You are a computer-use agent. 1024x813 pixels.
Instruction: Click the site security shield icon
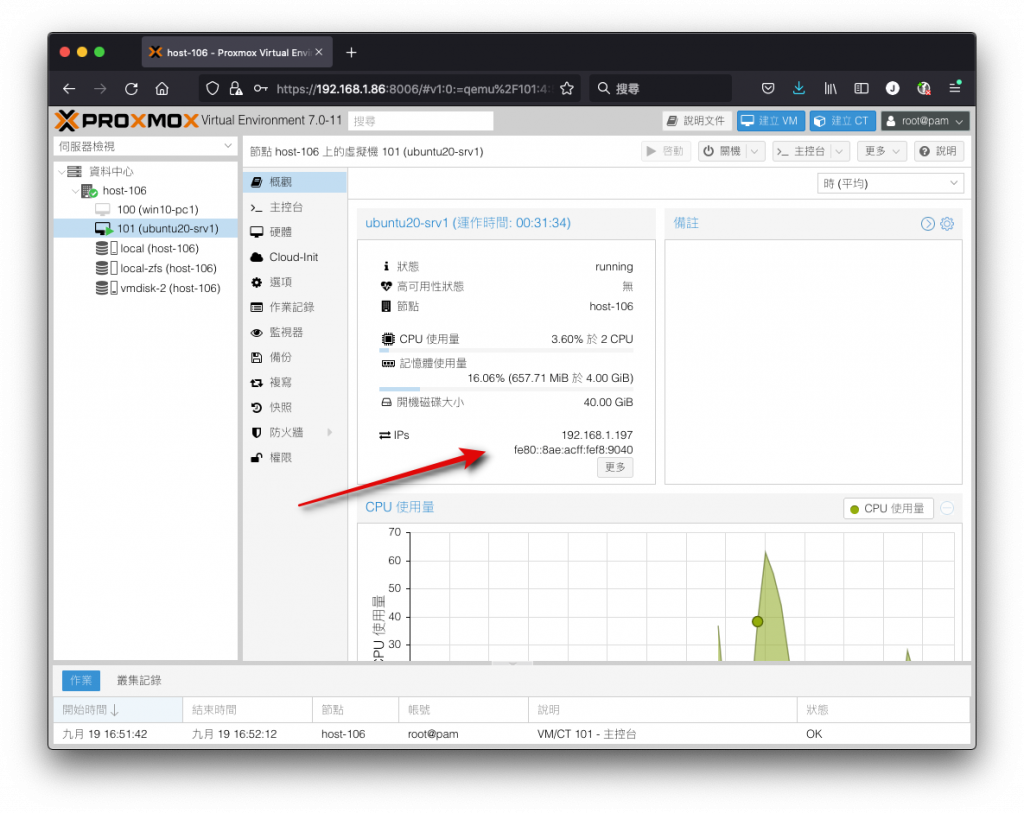tap(212, 88)
